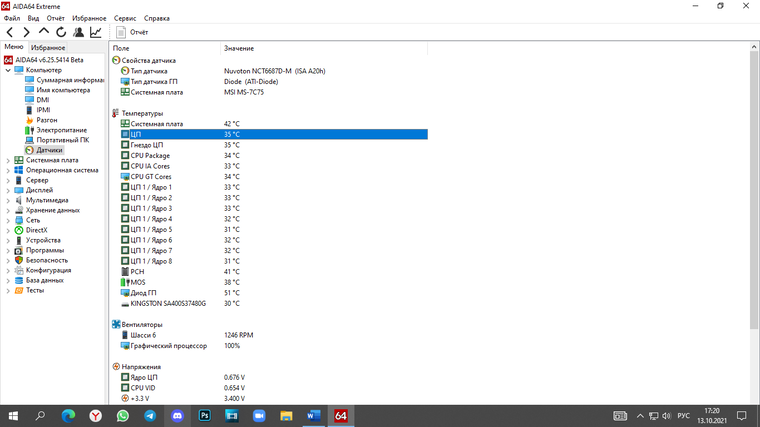Click the Конфигурация icon in the tree
Image resolution: width=760 pixels, height=427 pixels.
click(x=18, y=270)
